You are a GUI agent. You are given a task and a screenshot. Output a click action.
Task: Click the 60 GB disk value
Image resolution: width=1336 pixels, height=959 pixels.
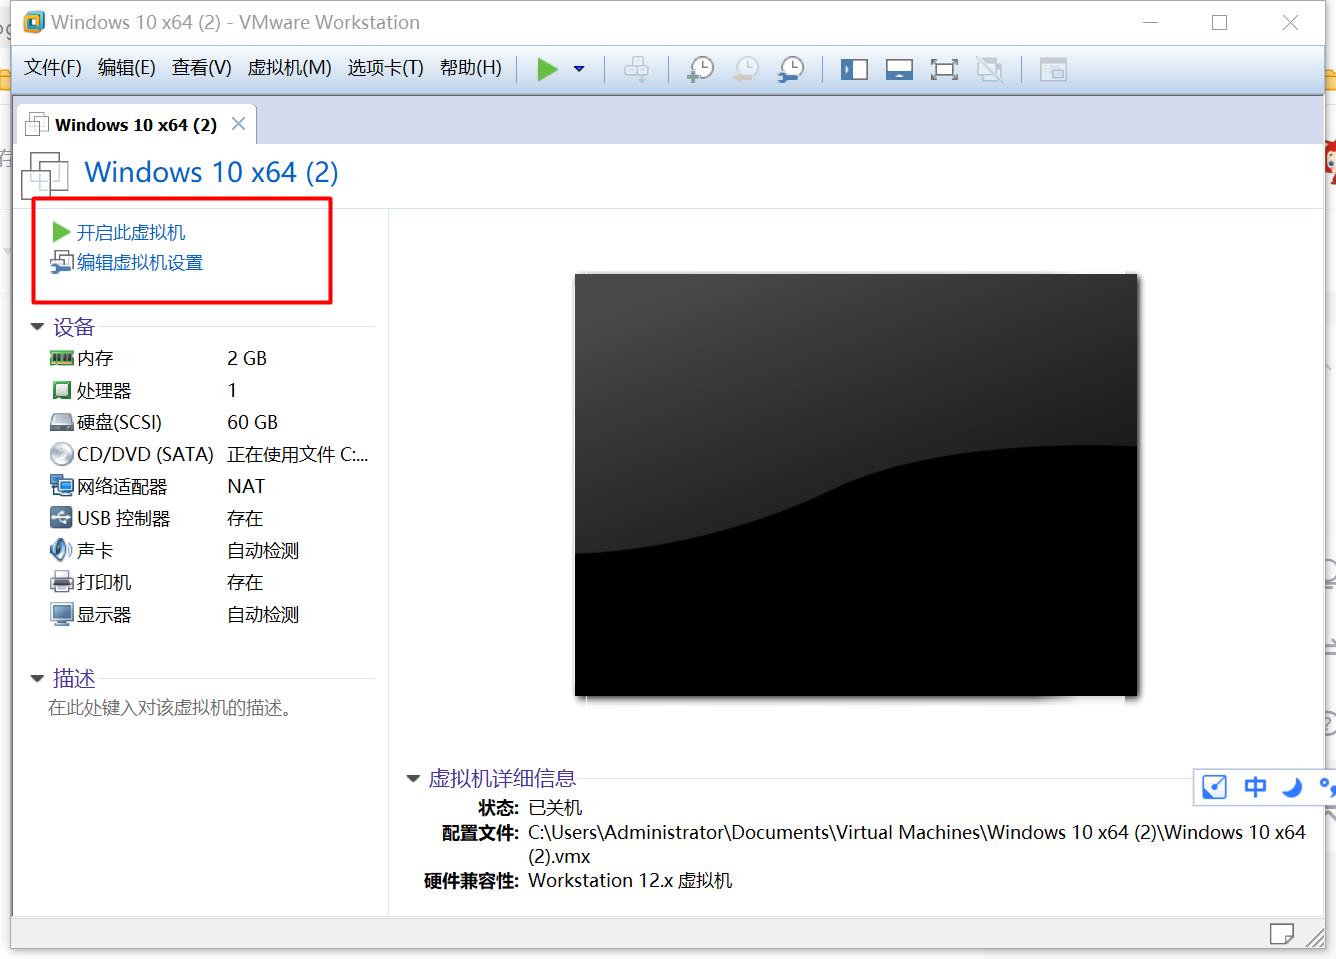[x=252, y=422]
